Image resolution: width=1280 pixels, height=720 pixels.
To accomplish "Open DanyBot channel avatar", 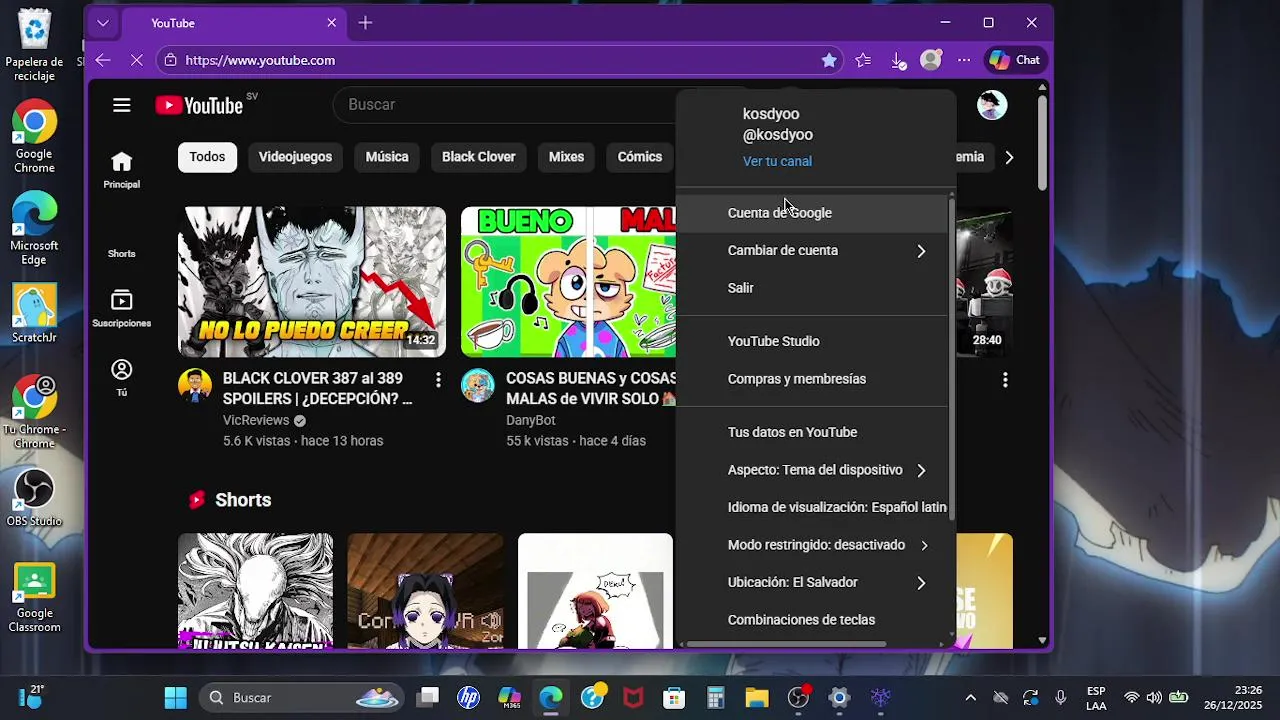I will [x=478, y=385].
